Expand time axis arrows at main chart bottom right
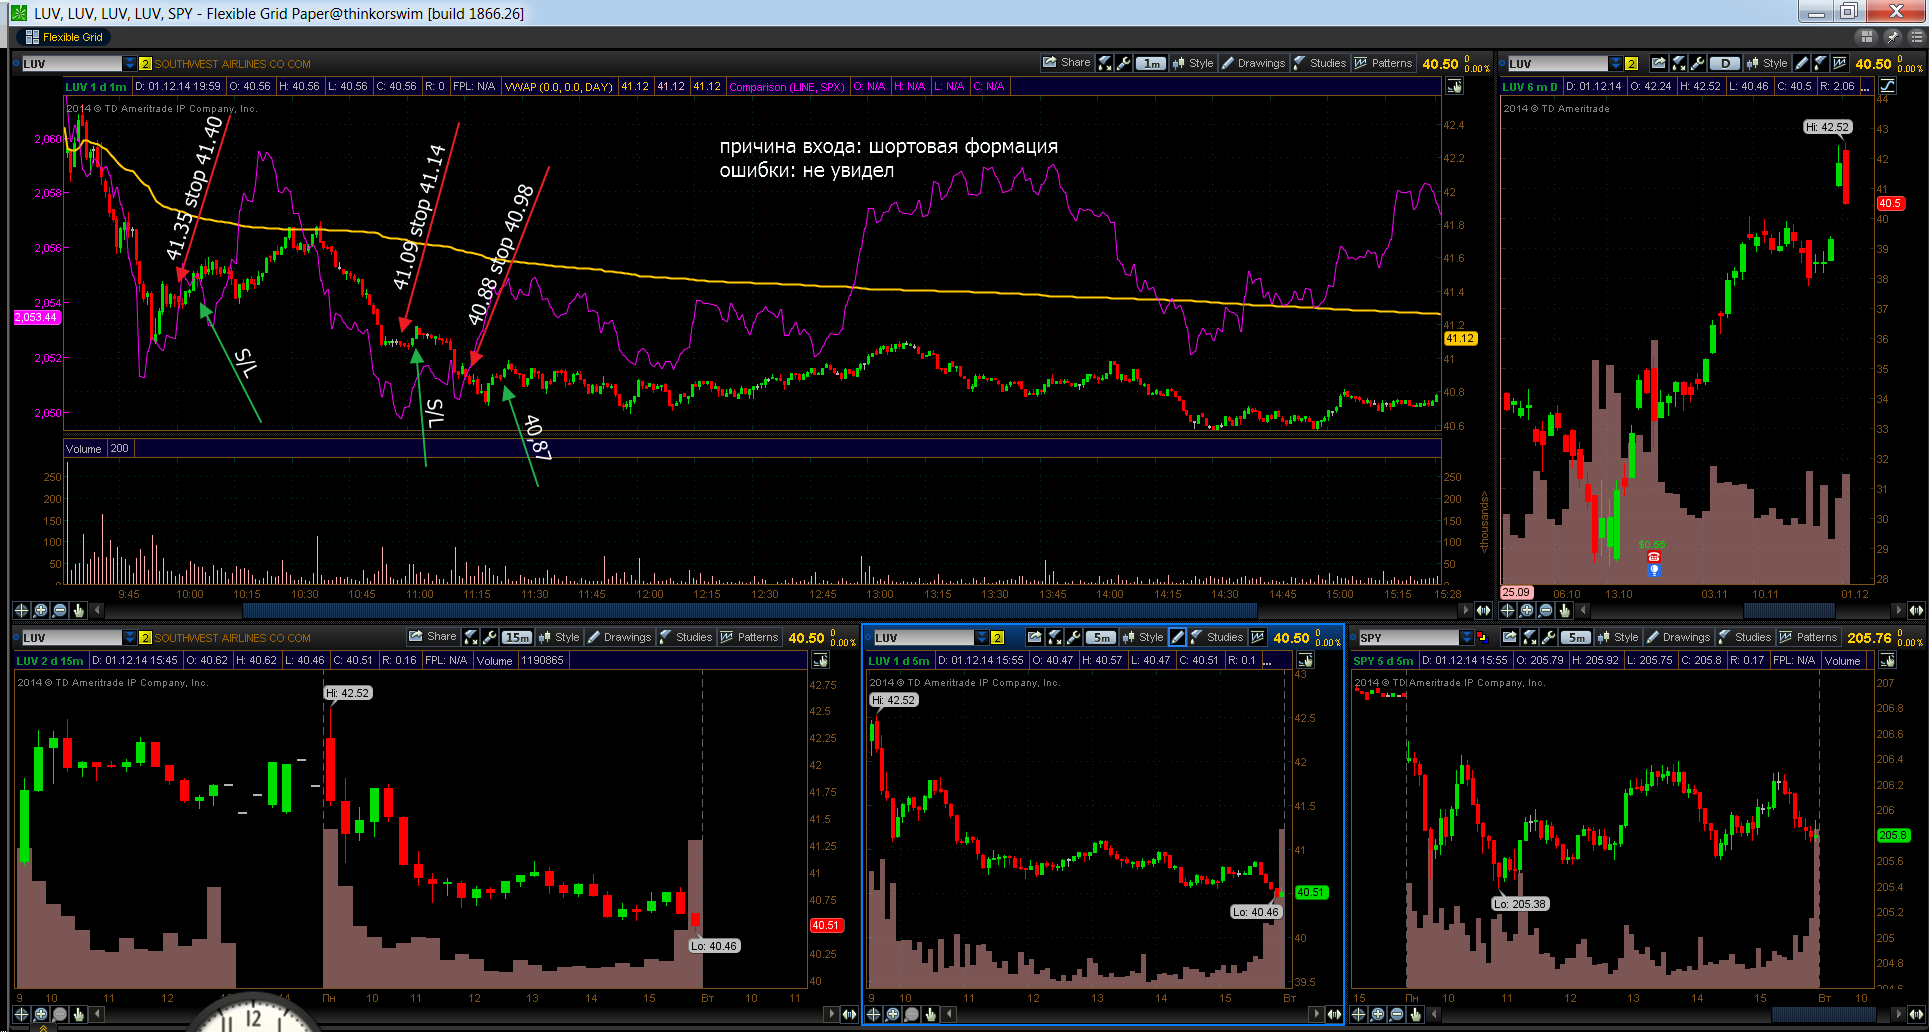 click(x=1484, y=610)
